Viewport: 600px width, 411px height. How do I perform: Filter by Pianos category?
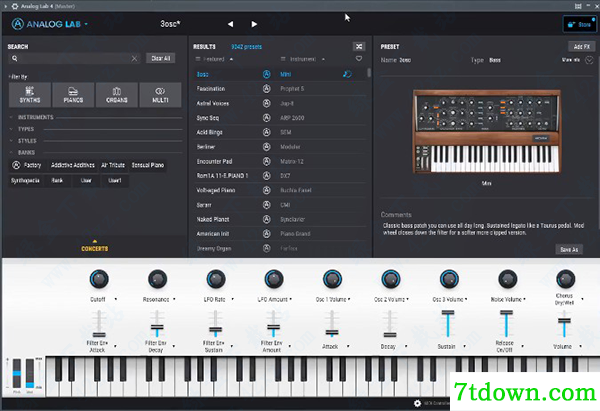click(x=73, y=95)
